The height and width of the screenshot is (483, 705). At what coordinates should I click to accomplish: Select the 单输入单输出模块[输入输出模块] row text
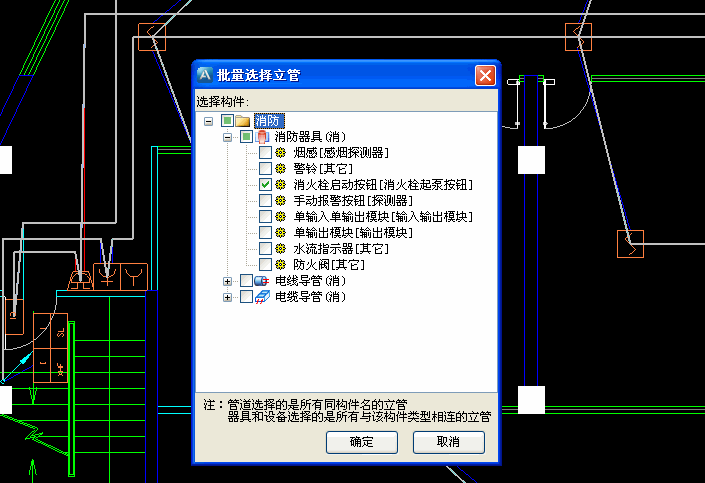click(x=383, y=217)
